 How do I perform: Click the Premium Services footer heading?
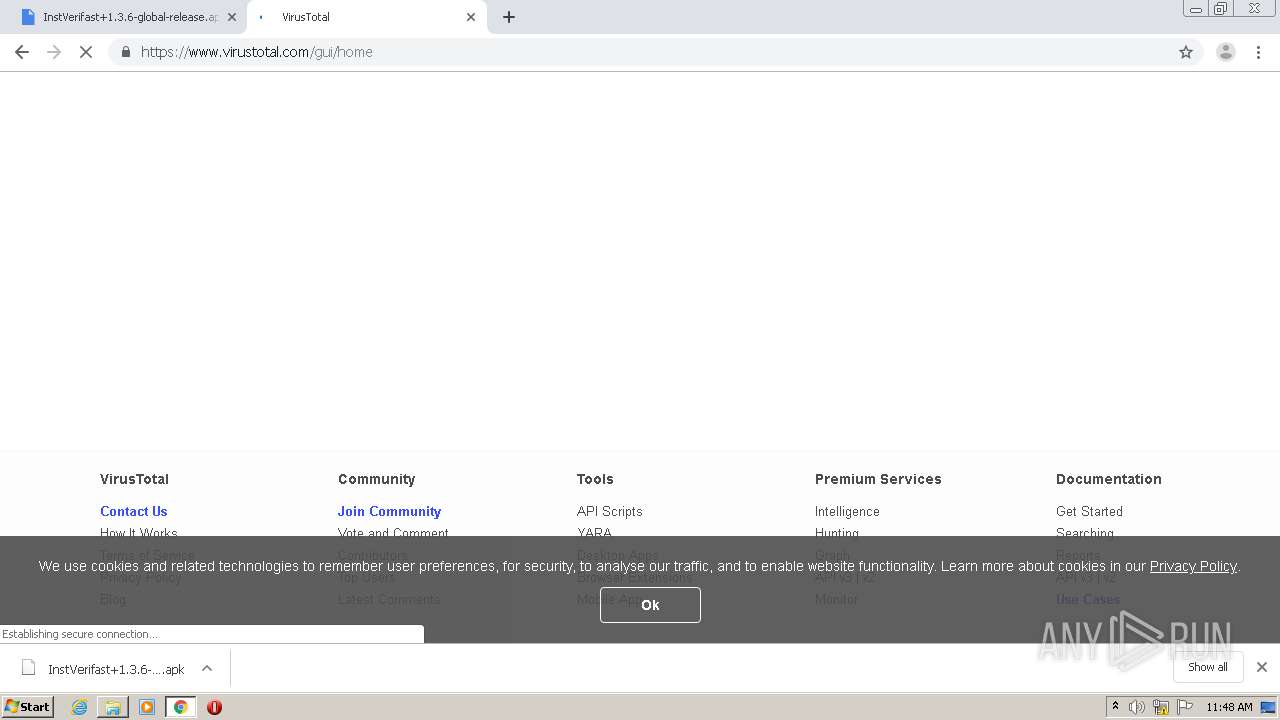click(878, 479)
